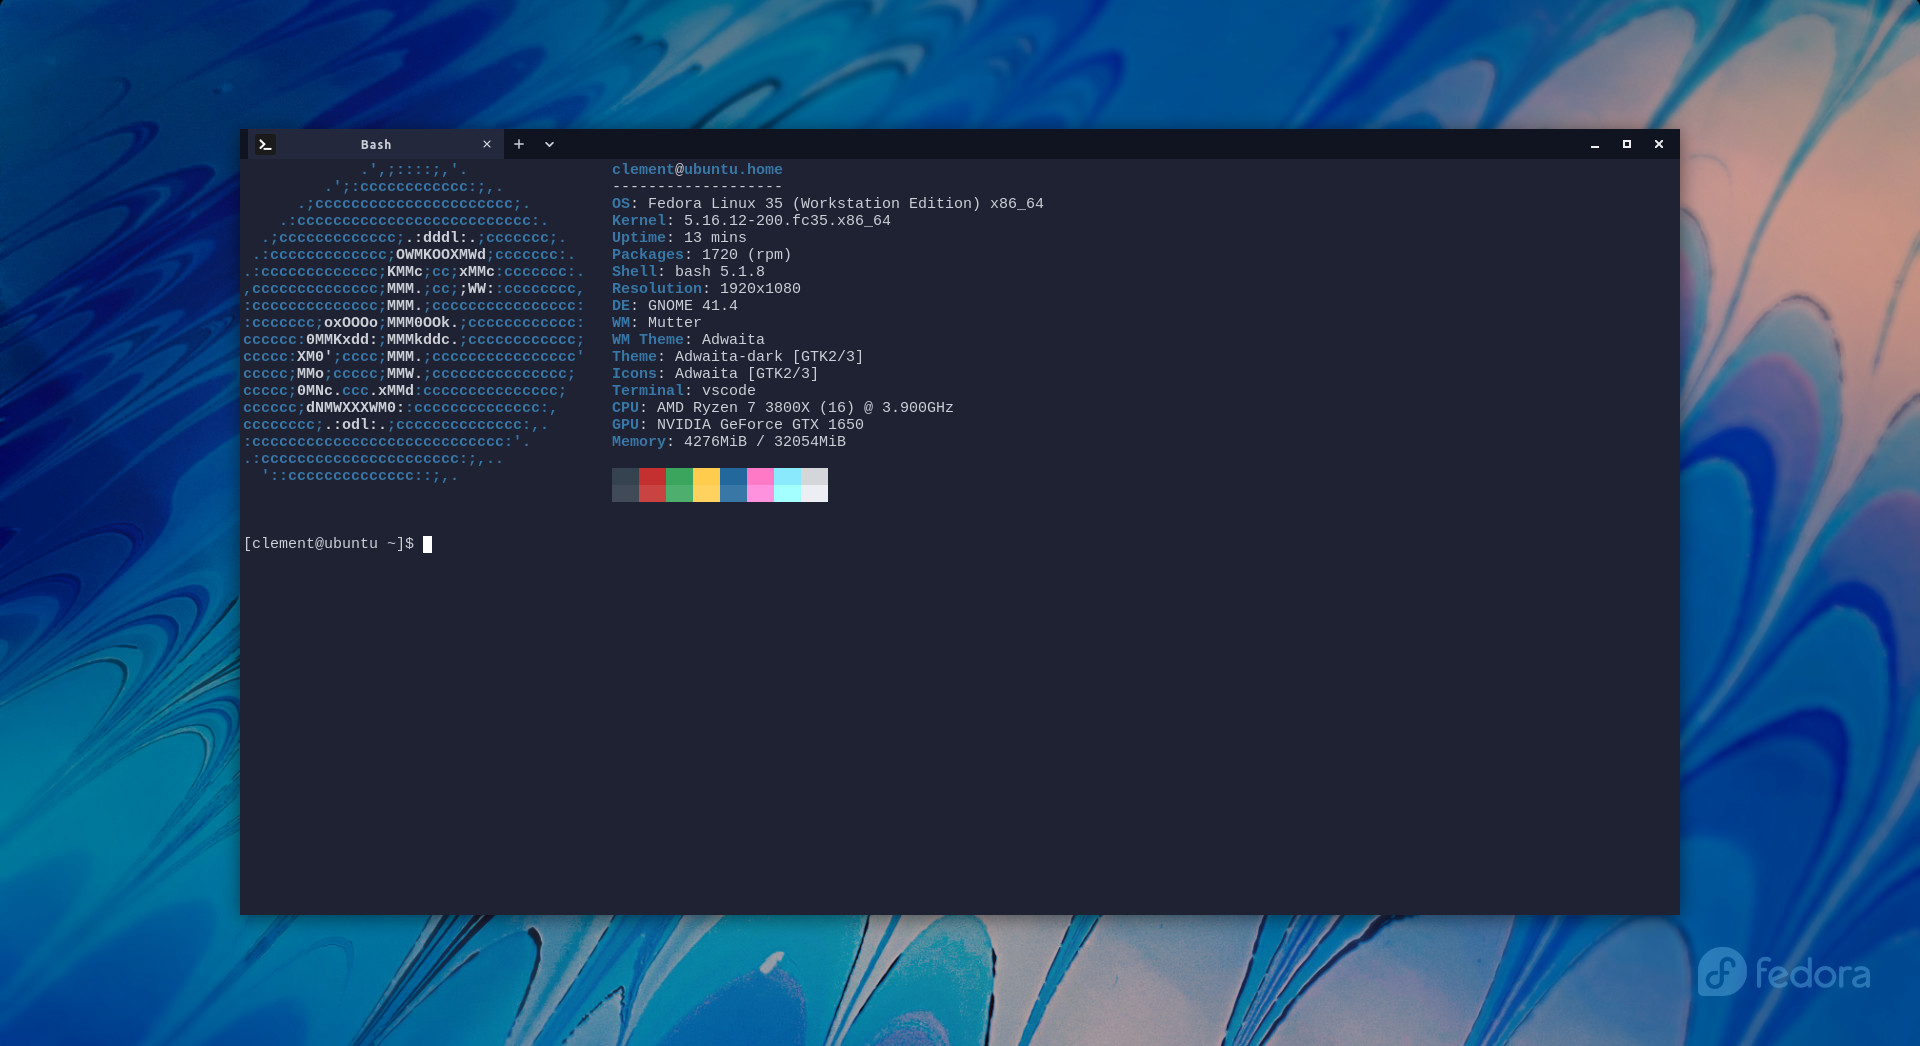
Task: Click the clement@ubuntu.home header text
Action: 697,170
